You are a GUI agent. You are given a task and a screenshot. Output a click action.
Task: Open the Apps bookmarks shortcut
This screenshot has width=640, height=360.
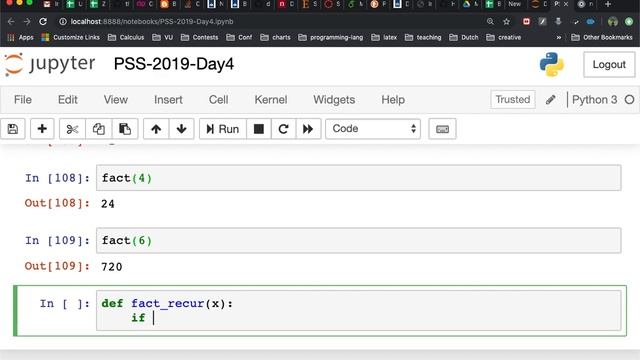(x=21, y=38)
